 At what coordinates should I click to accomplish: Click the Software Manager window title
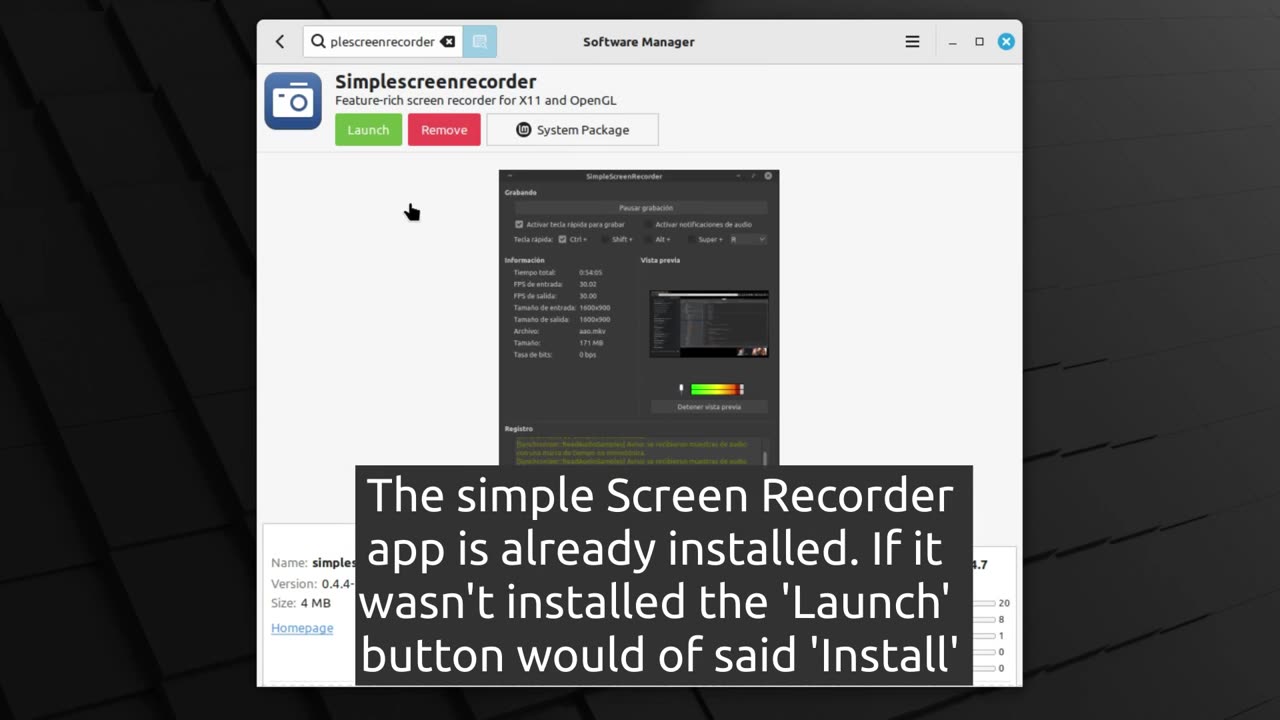coord(639,42)
